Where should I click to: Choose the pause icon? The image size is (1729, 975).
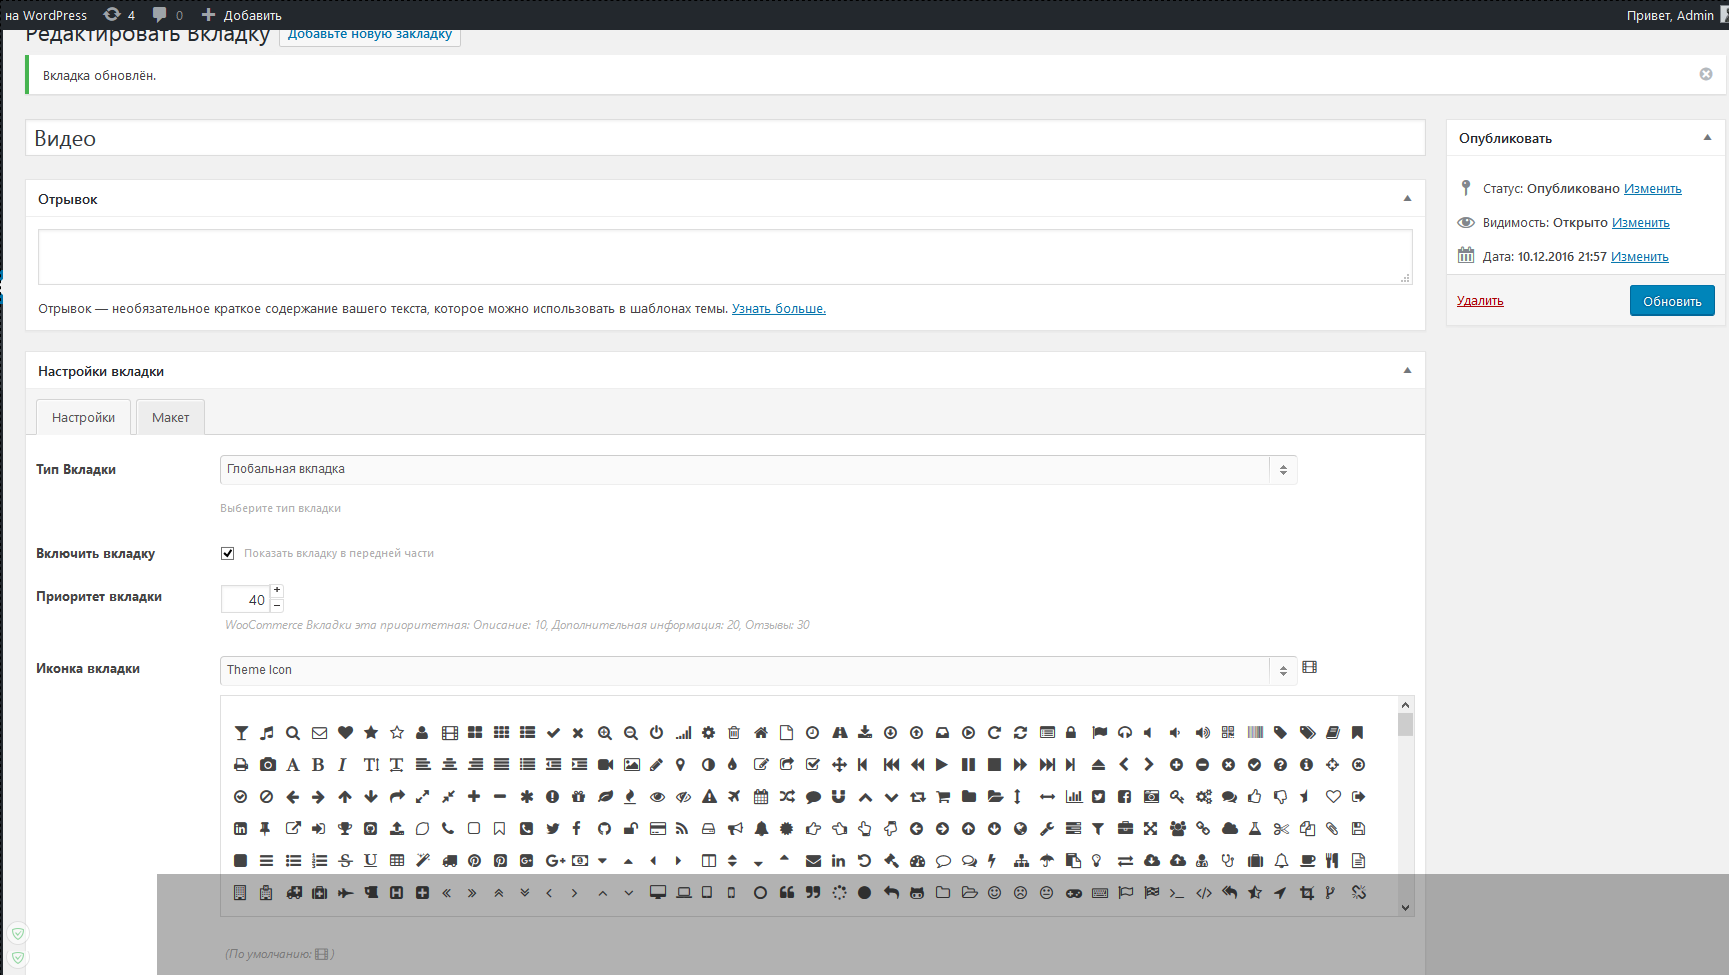coord(968,765)
